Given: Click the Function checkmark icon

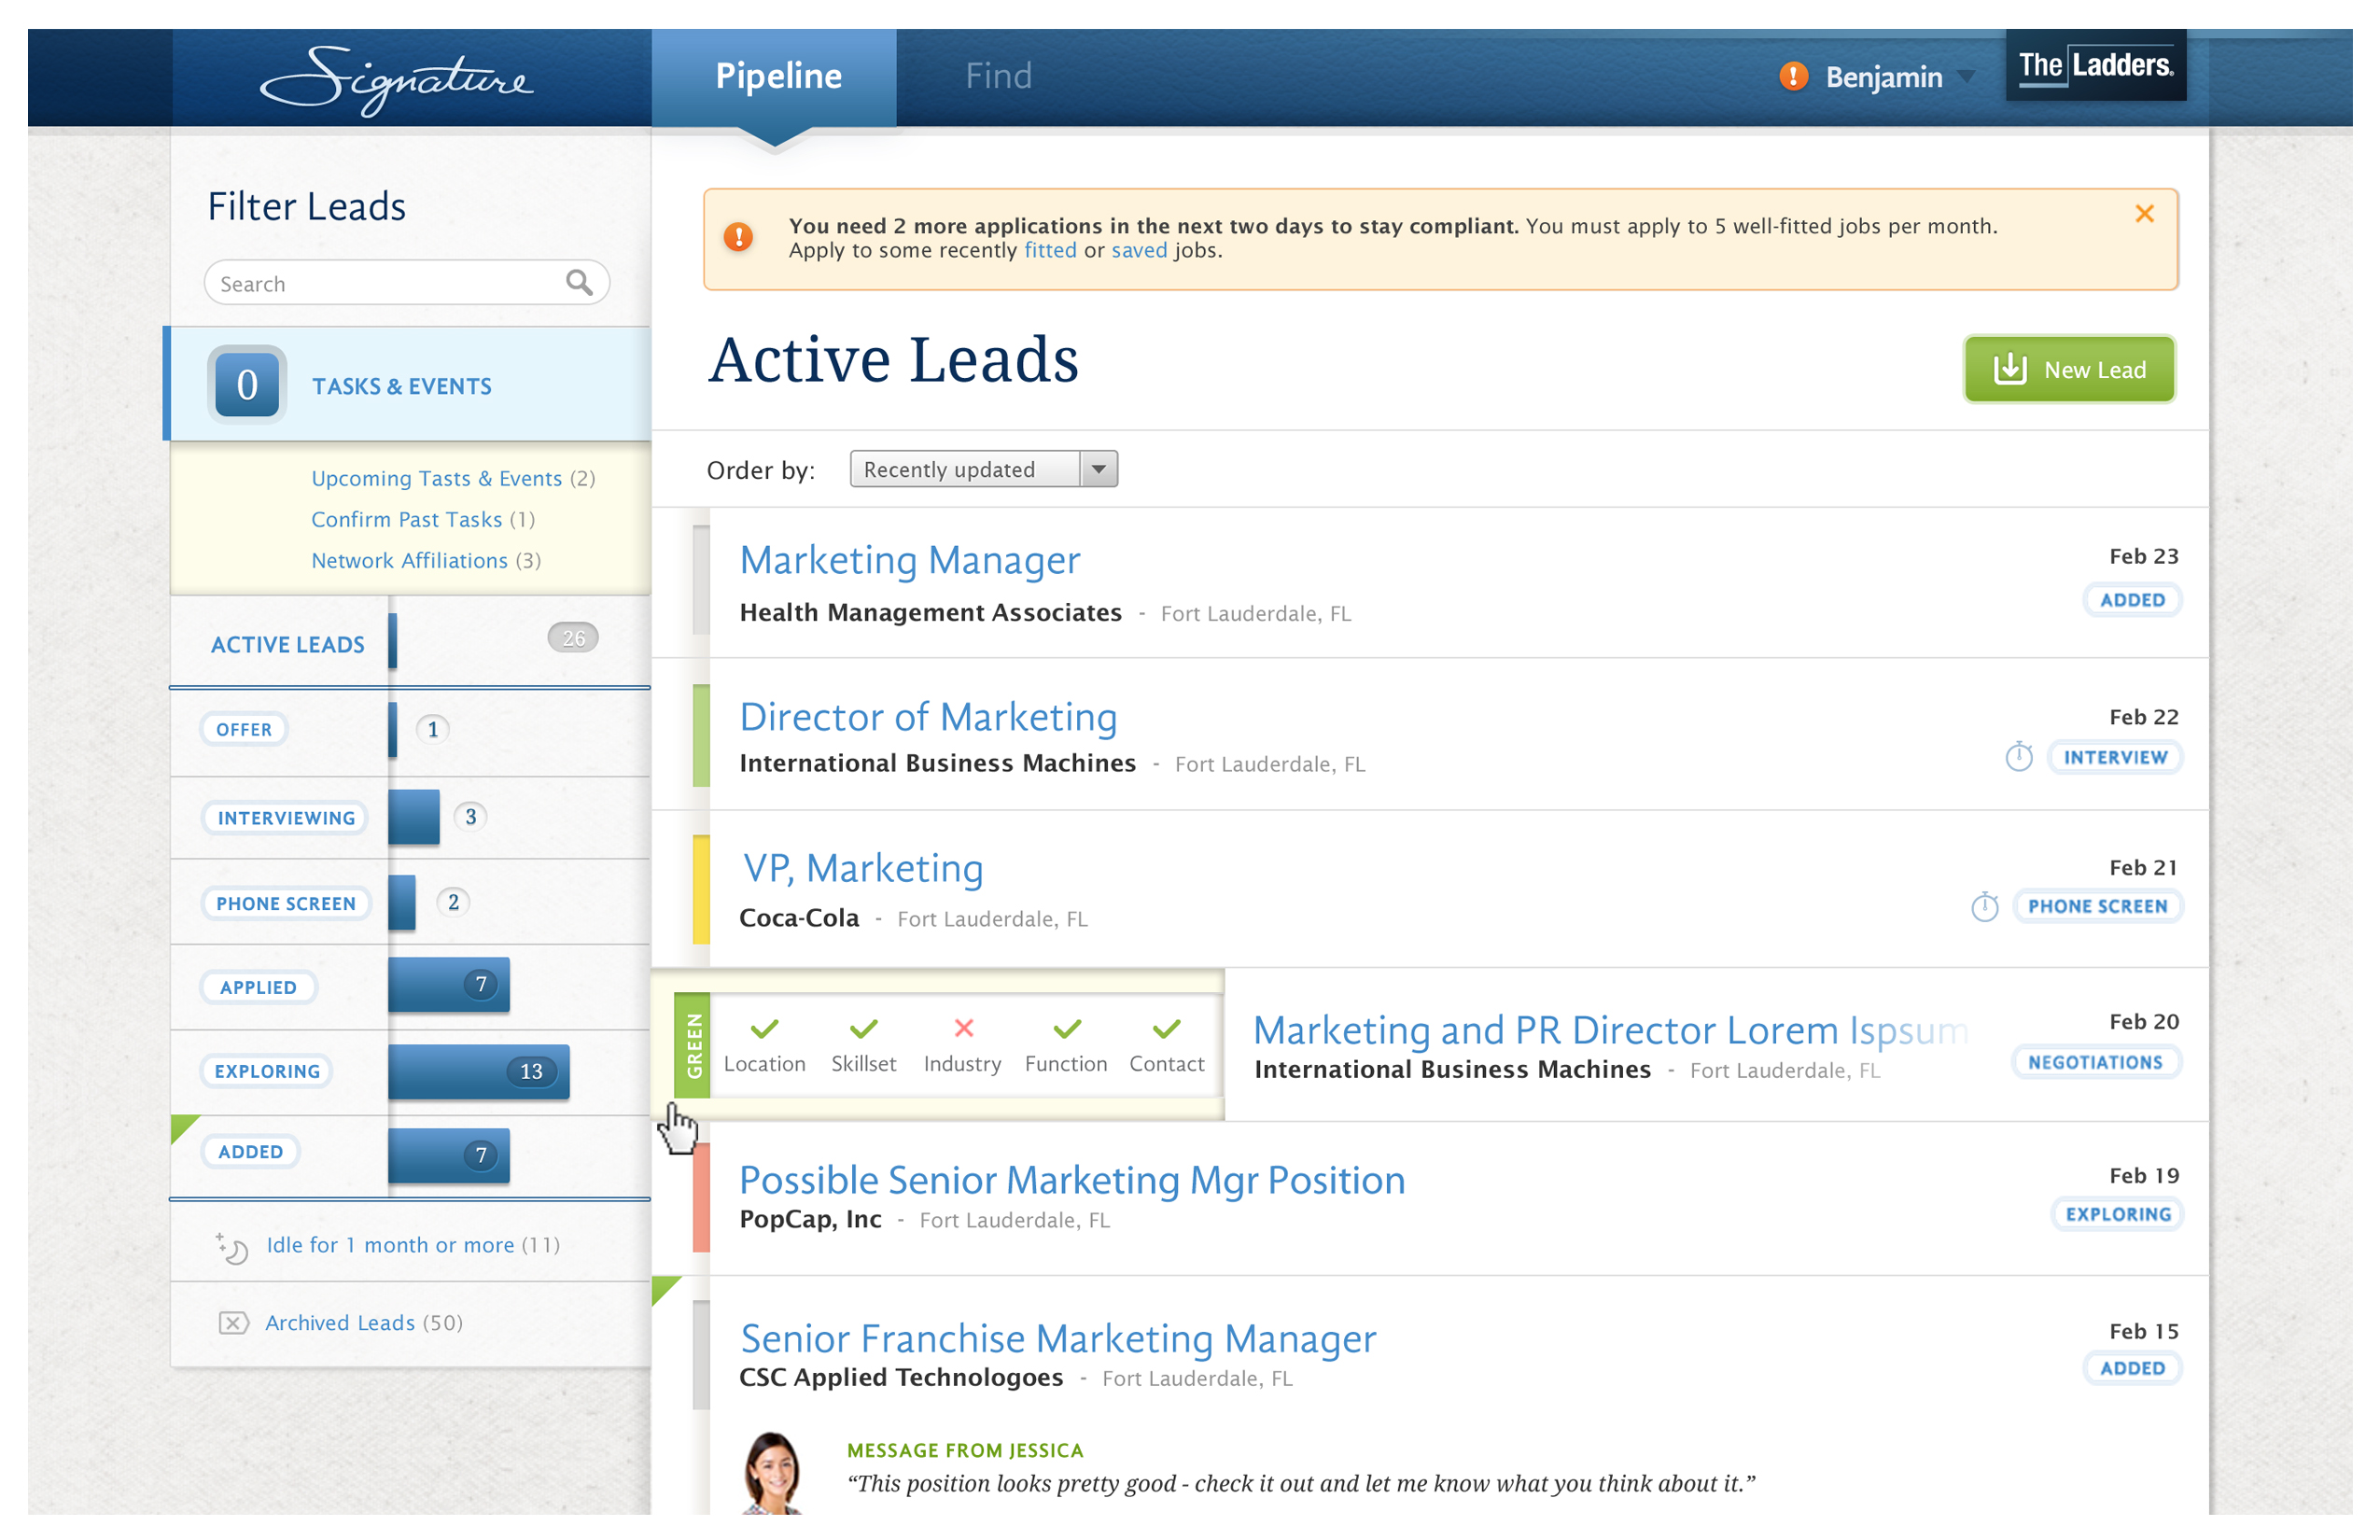Looking at the screenshot, I should coord(1067,1028).
